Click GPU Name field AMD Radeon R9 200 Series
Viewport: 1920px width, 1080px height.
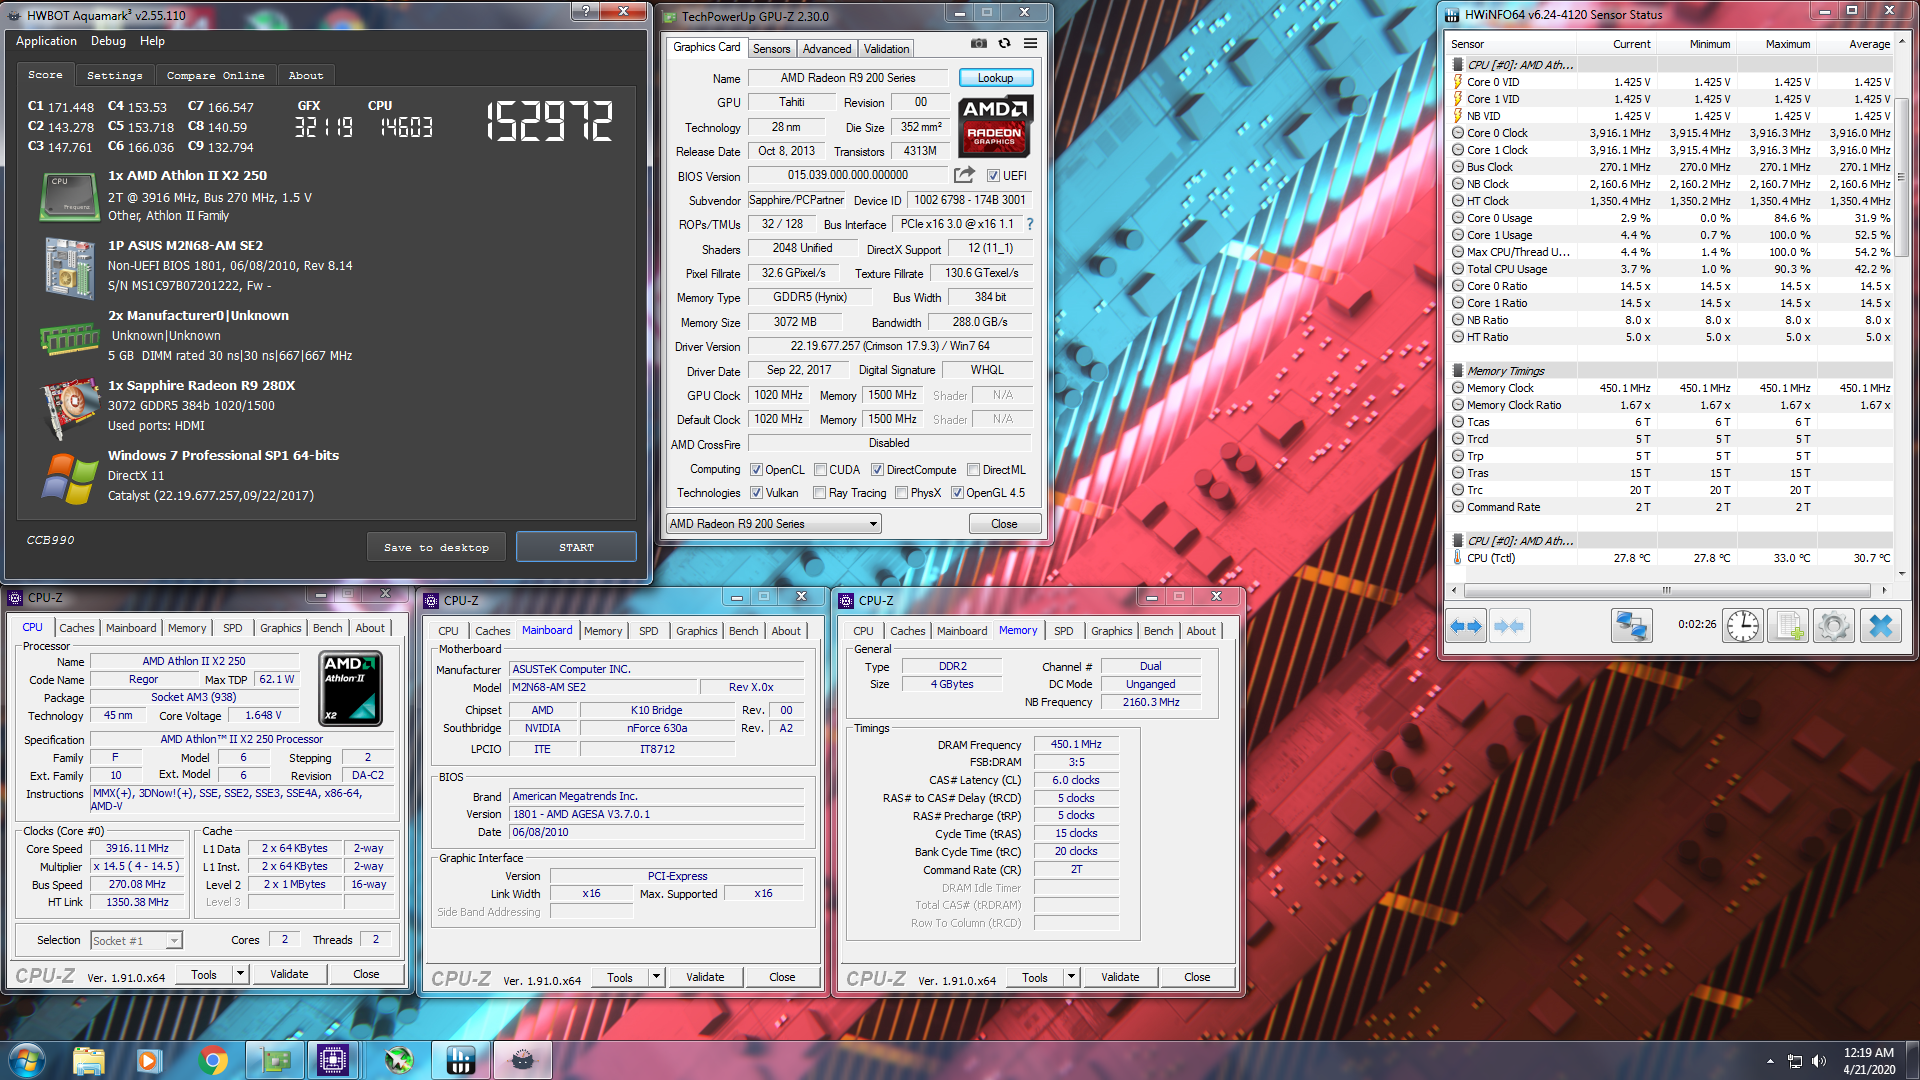[847, 78]
